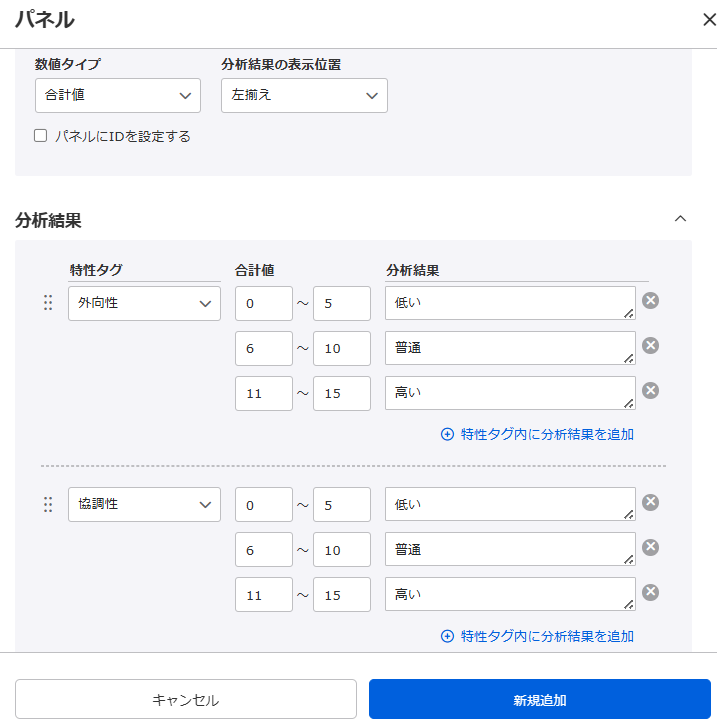This screenshot has width=717, height=723.
Task: Click the 新規追加 button
Action: [x=539, y=699]
